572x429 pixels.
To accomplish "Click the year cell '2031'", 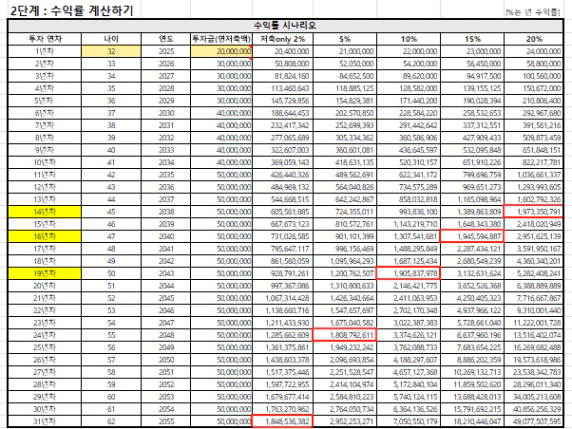I will [166, 125].
